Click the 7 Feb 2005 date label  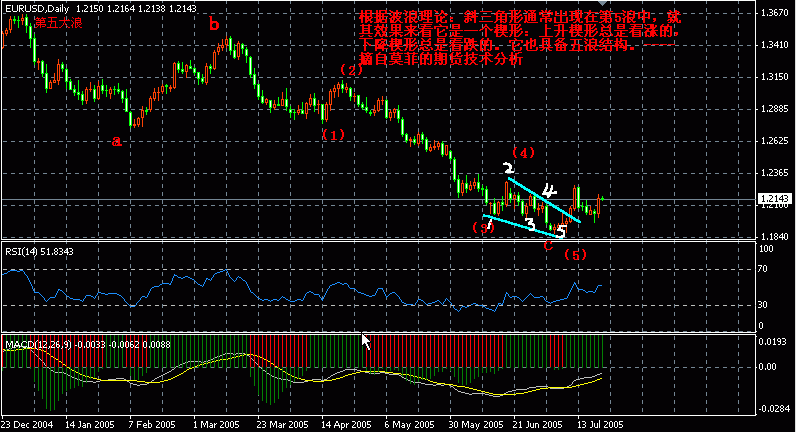(151, 424)
